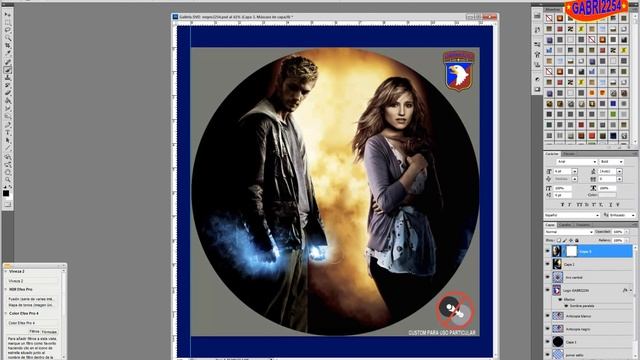The image size is (640, 360).
Task: Select the Crop tool
Action: pos(7,46)
